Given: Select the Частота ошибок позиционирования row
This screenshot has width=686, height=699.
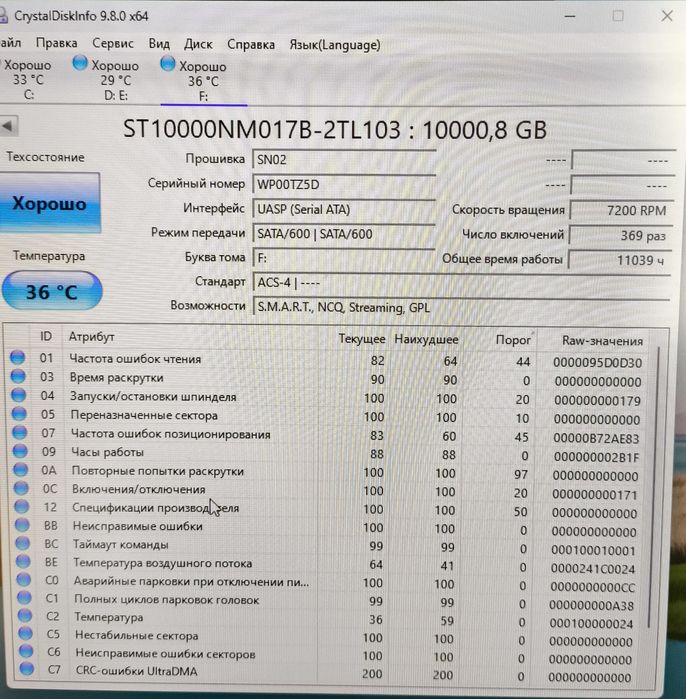Looking at the screenshot, I should 328,435.
